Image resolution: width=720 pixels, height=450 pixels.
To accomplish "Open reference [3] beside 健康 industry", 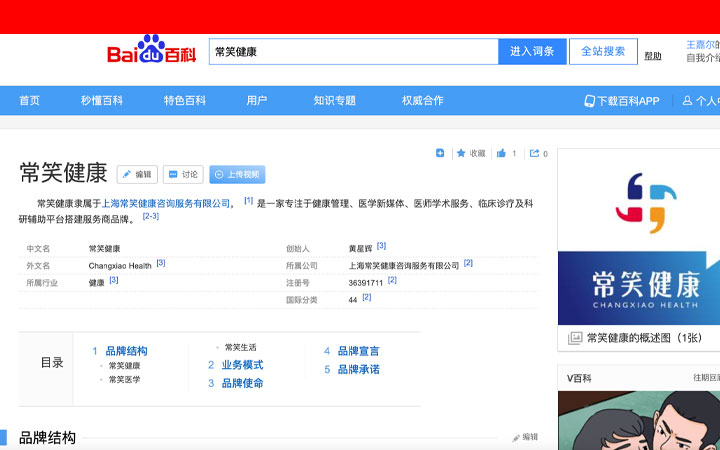I will pyautogui.click(x=114, y=280).
